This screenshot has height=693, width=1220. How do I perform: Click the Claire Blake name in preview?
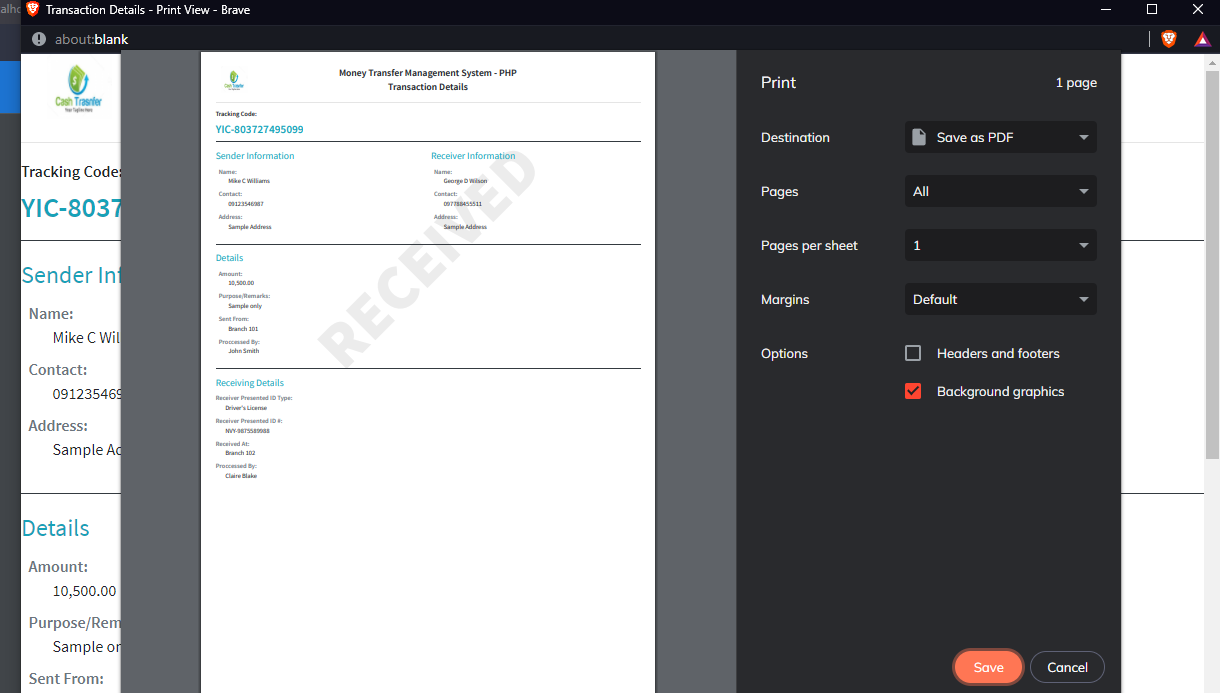241,476
